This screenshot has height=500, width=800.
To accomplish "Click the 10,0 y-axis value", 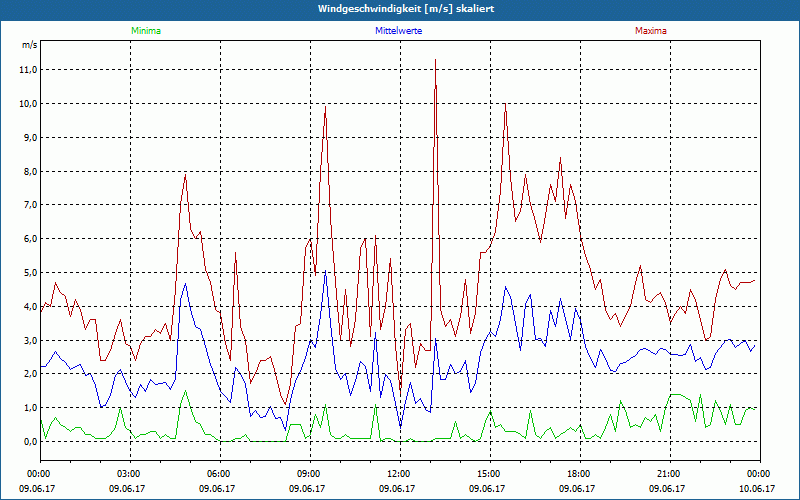I will 29,104.
